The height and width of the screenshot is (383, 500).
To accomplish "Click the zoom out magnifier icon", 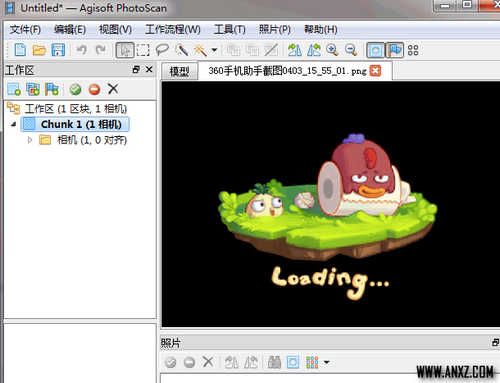I will [351, 50].
